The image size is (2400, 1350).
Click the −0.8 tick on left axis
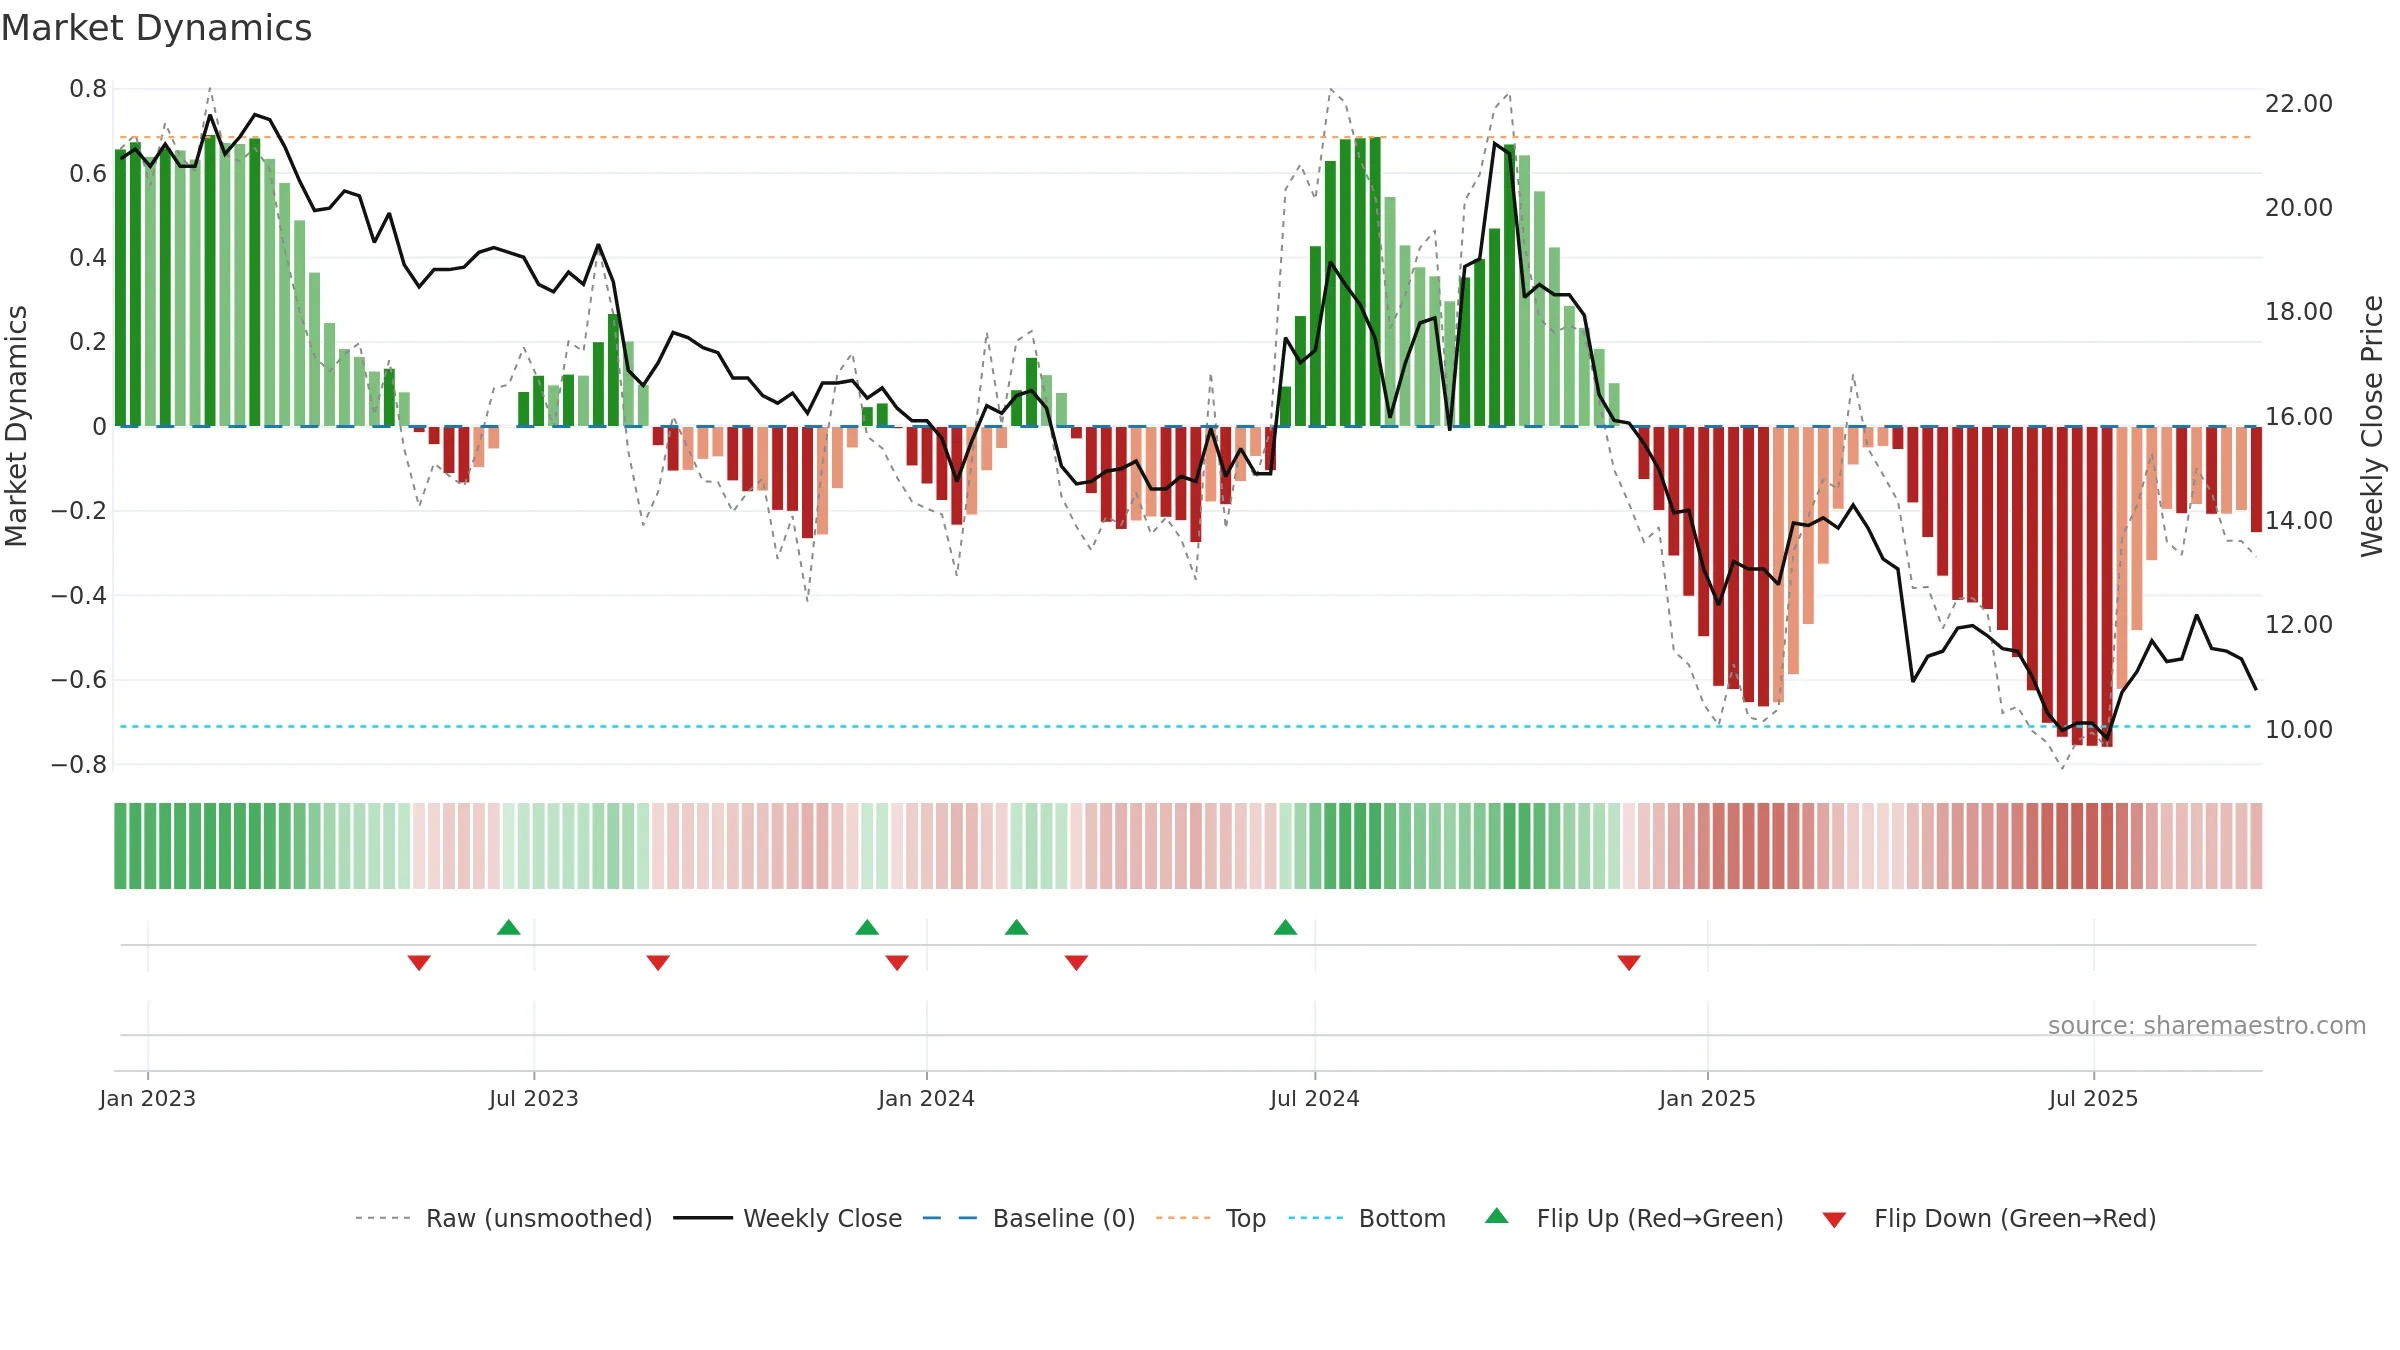tap(79, 764)
